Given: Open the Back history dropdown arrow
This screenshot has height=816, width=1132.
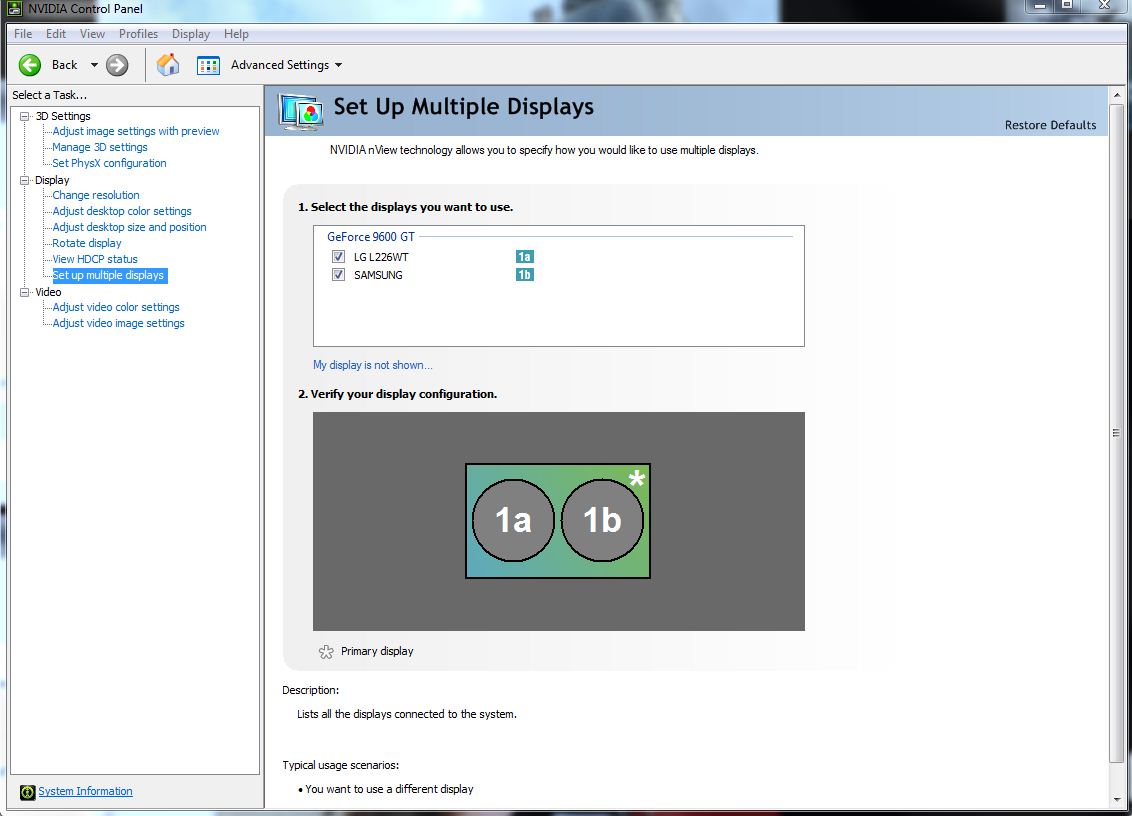Looking at the screenshot, I should pyautogui.click(x=94, y=65).
